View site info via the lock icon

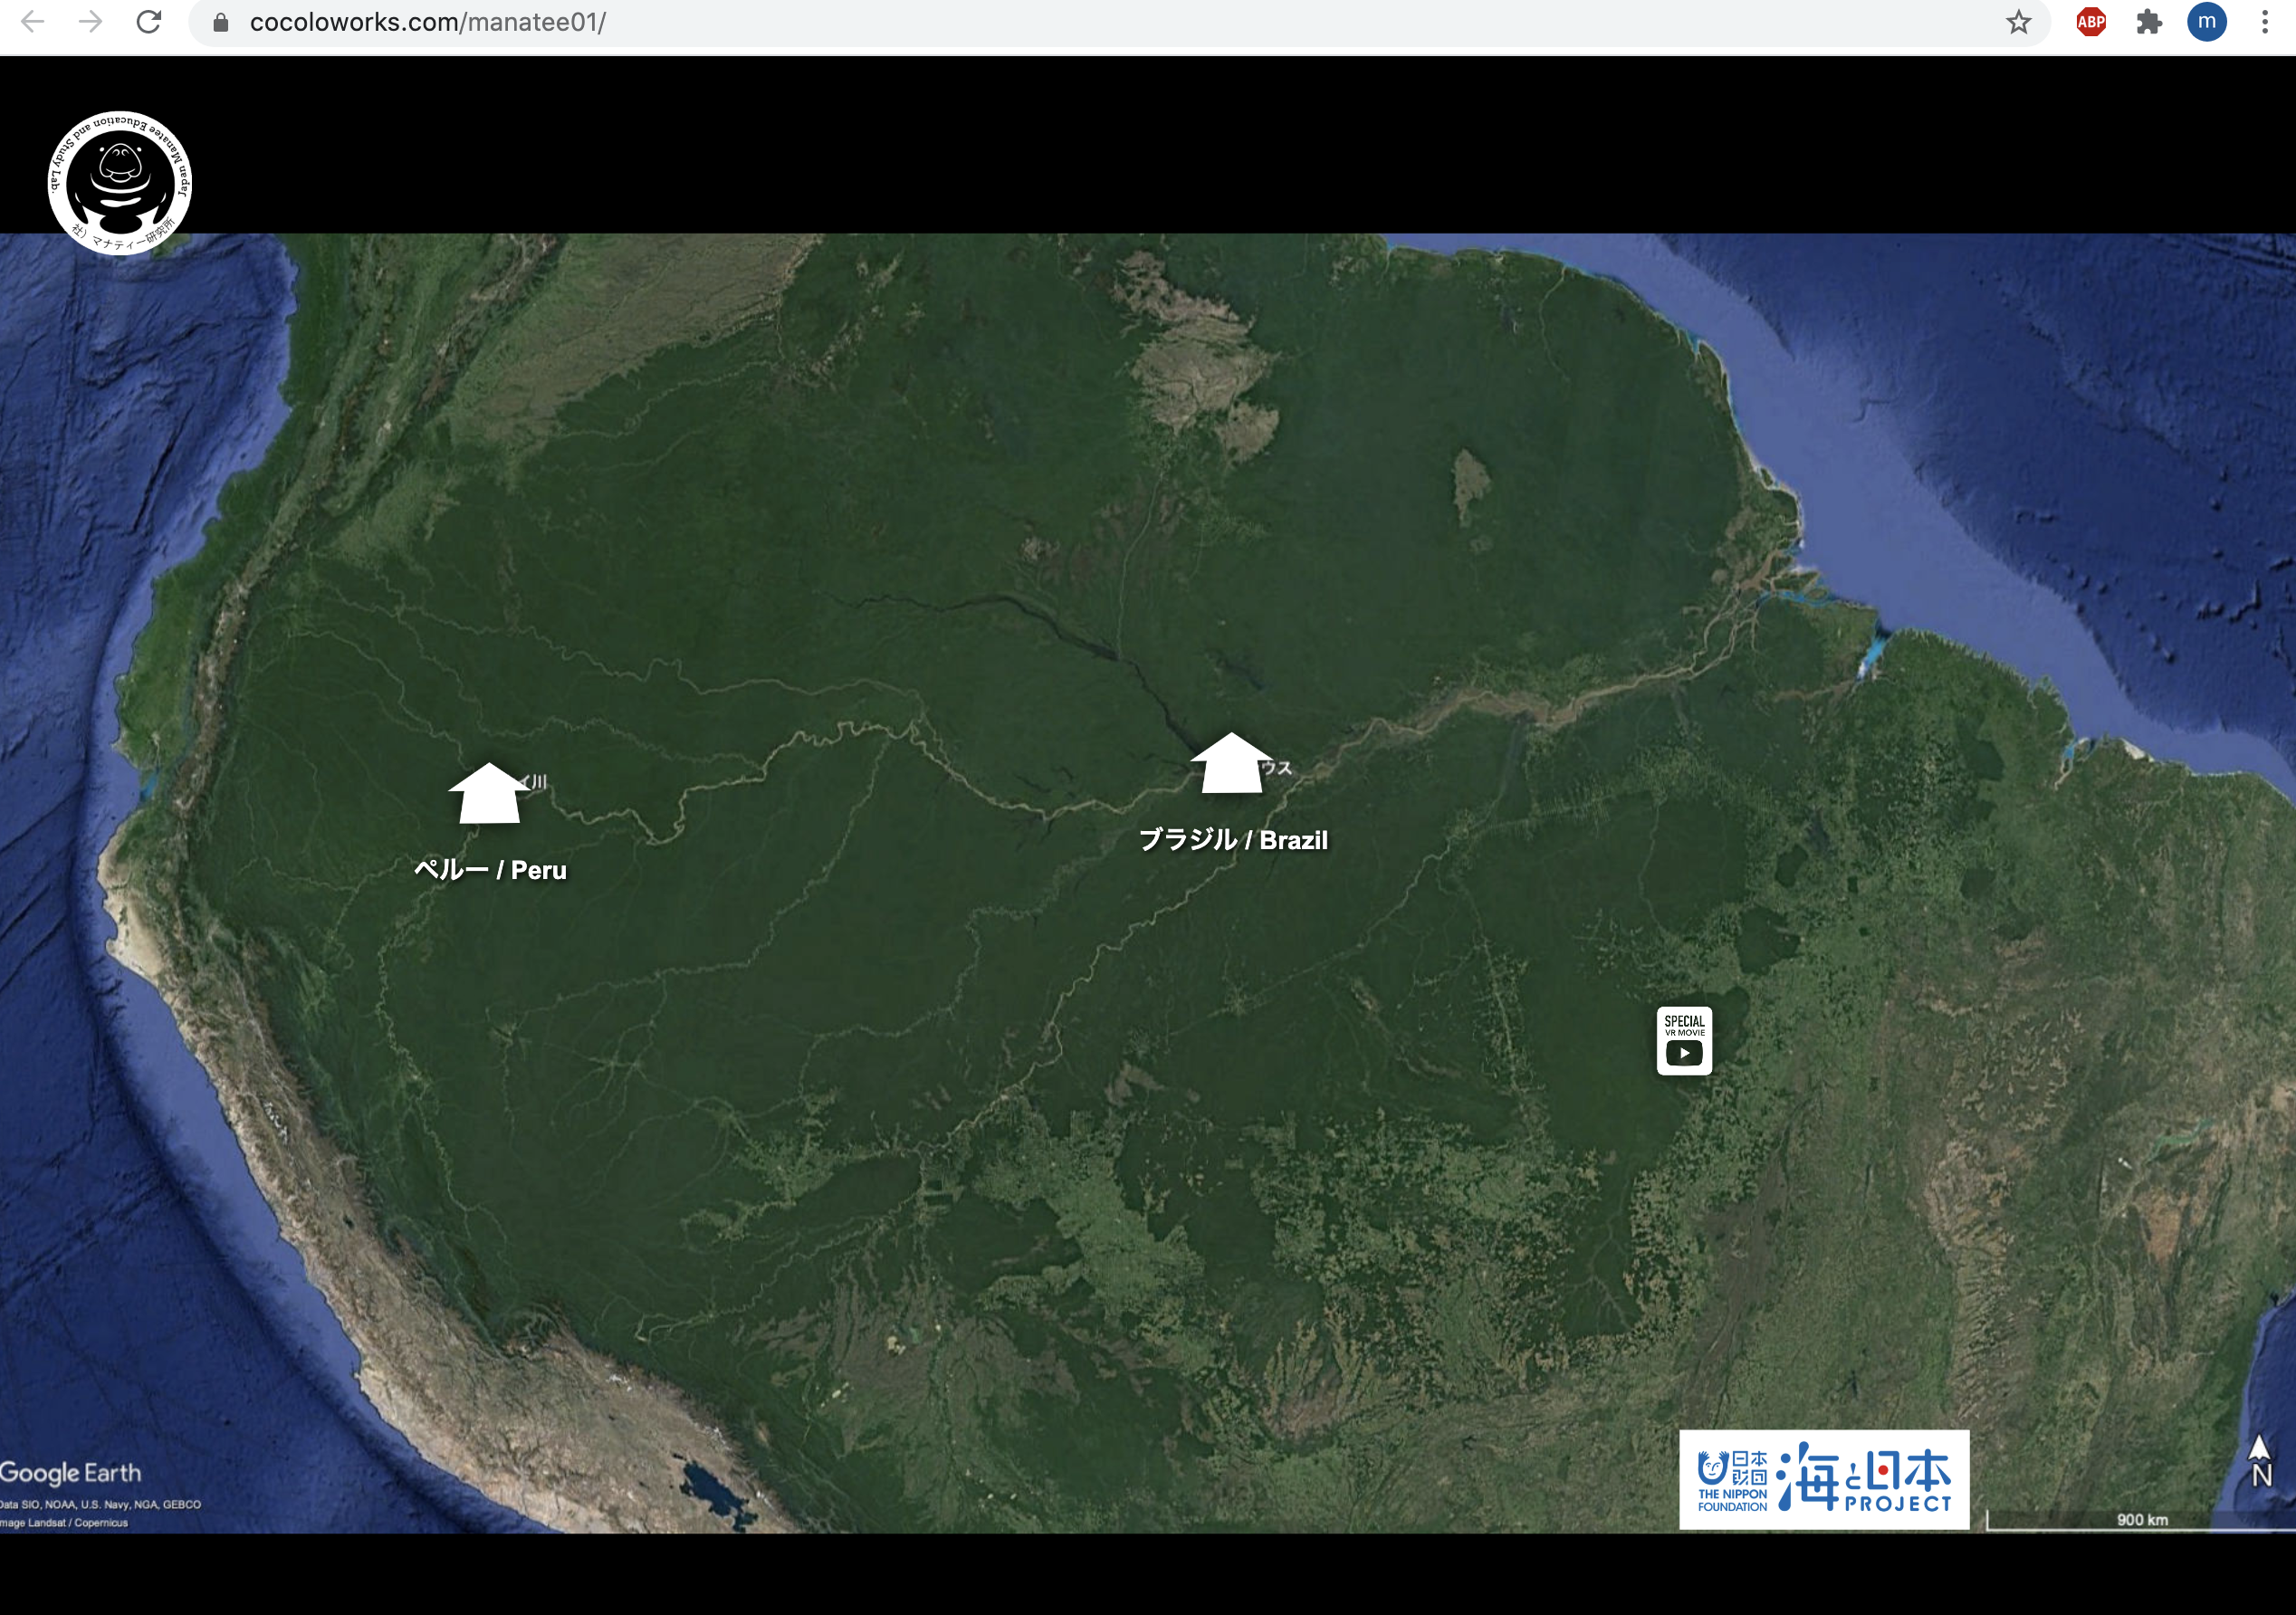click(x=221, y=22)
